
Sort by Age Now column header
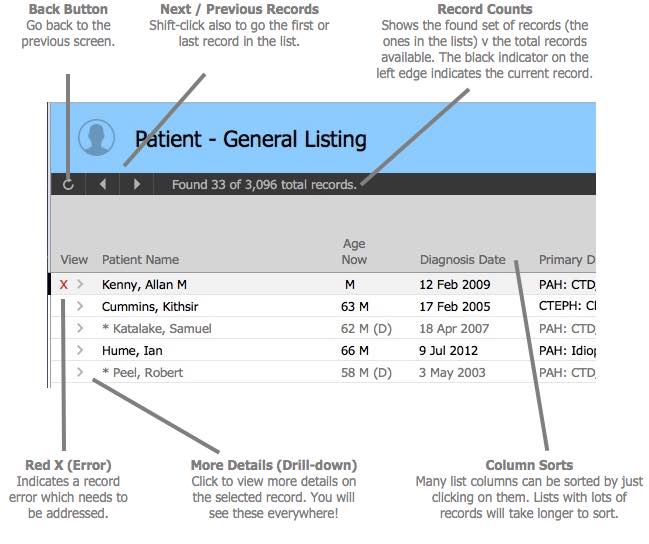tap(354, 252)
